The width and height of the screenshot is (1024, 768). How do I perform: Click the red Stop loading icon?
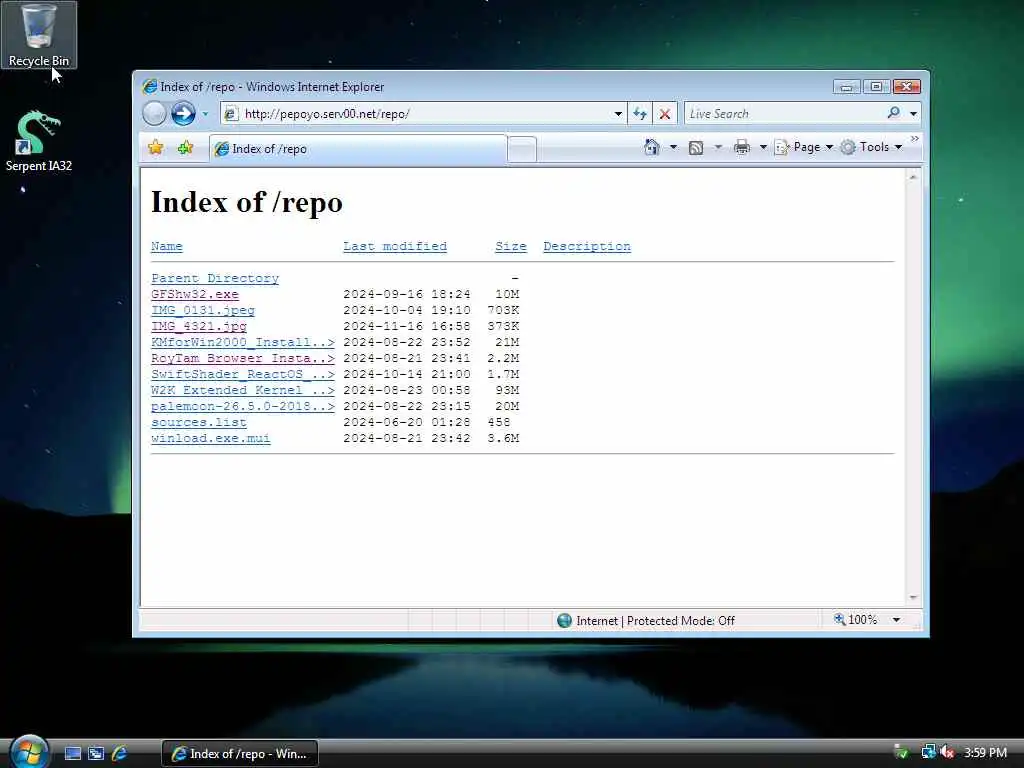tap(665, 114)
